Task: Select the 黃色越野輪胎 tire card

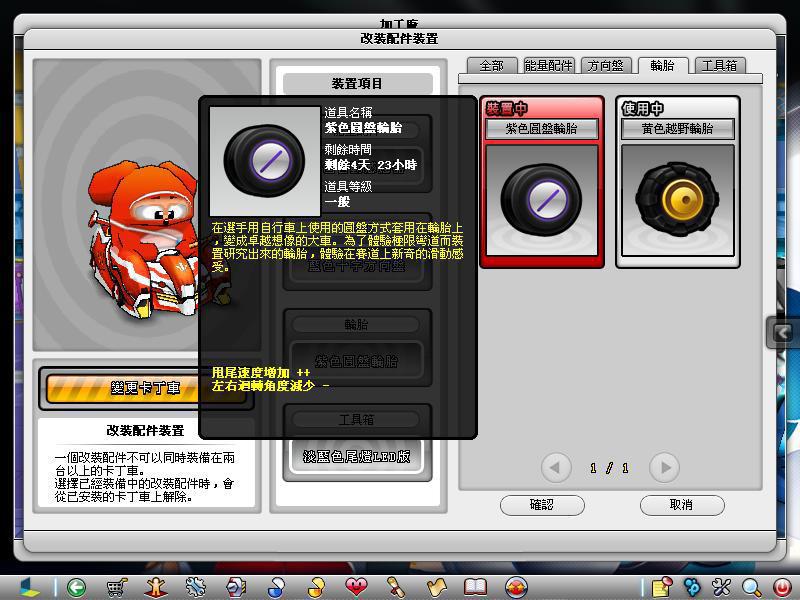Action: click(678, 182)
